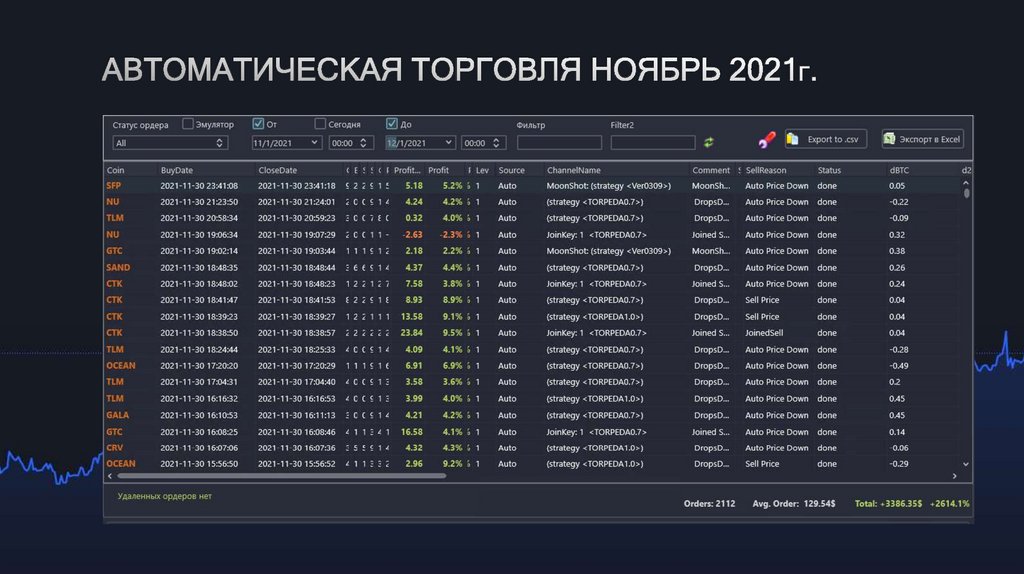Click the dBTC value -0.49

click(x=899, y=366)
